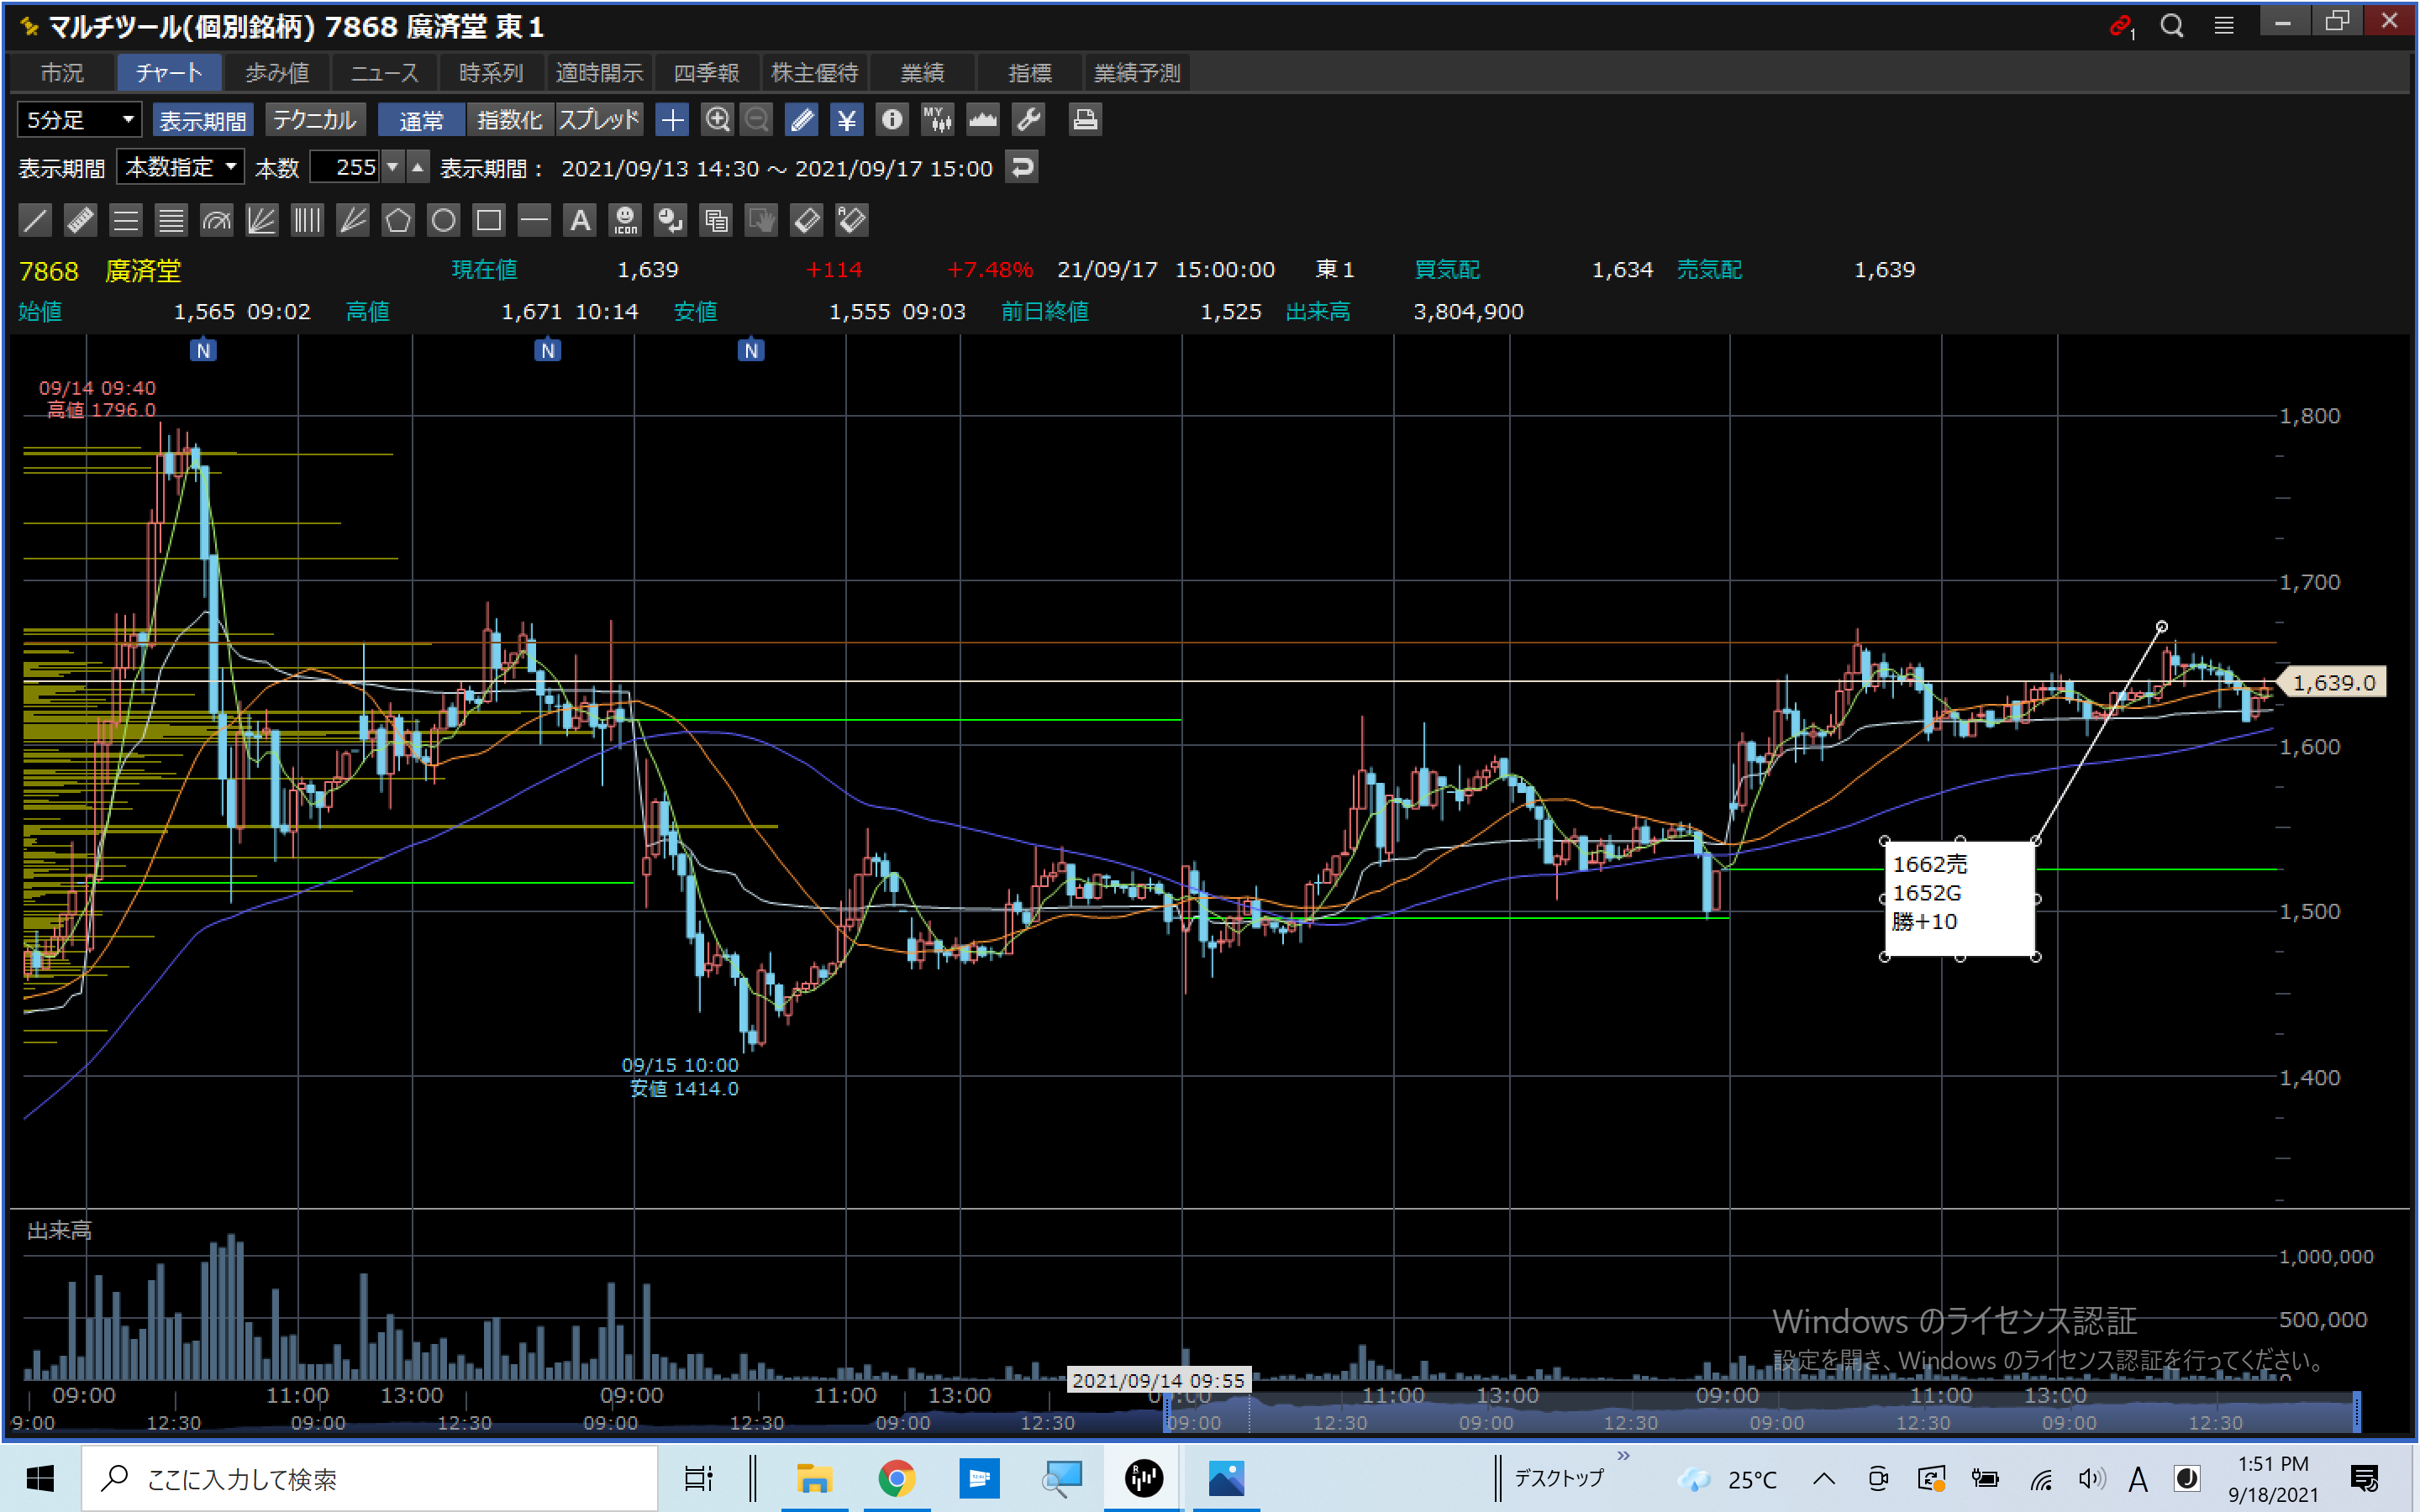This screenshot has width=2420, height=1512.
Task: Click the printer icon in toolbar
Action: [1085, 120]
